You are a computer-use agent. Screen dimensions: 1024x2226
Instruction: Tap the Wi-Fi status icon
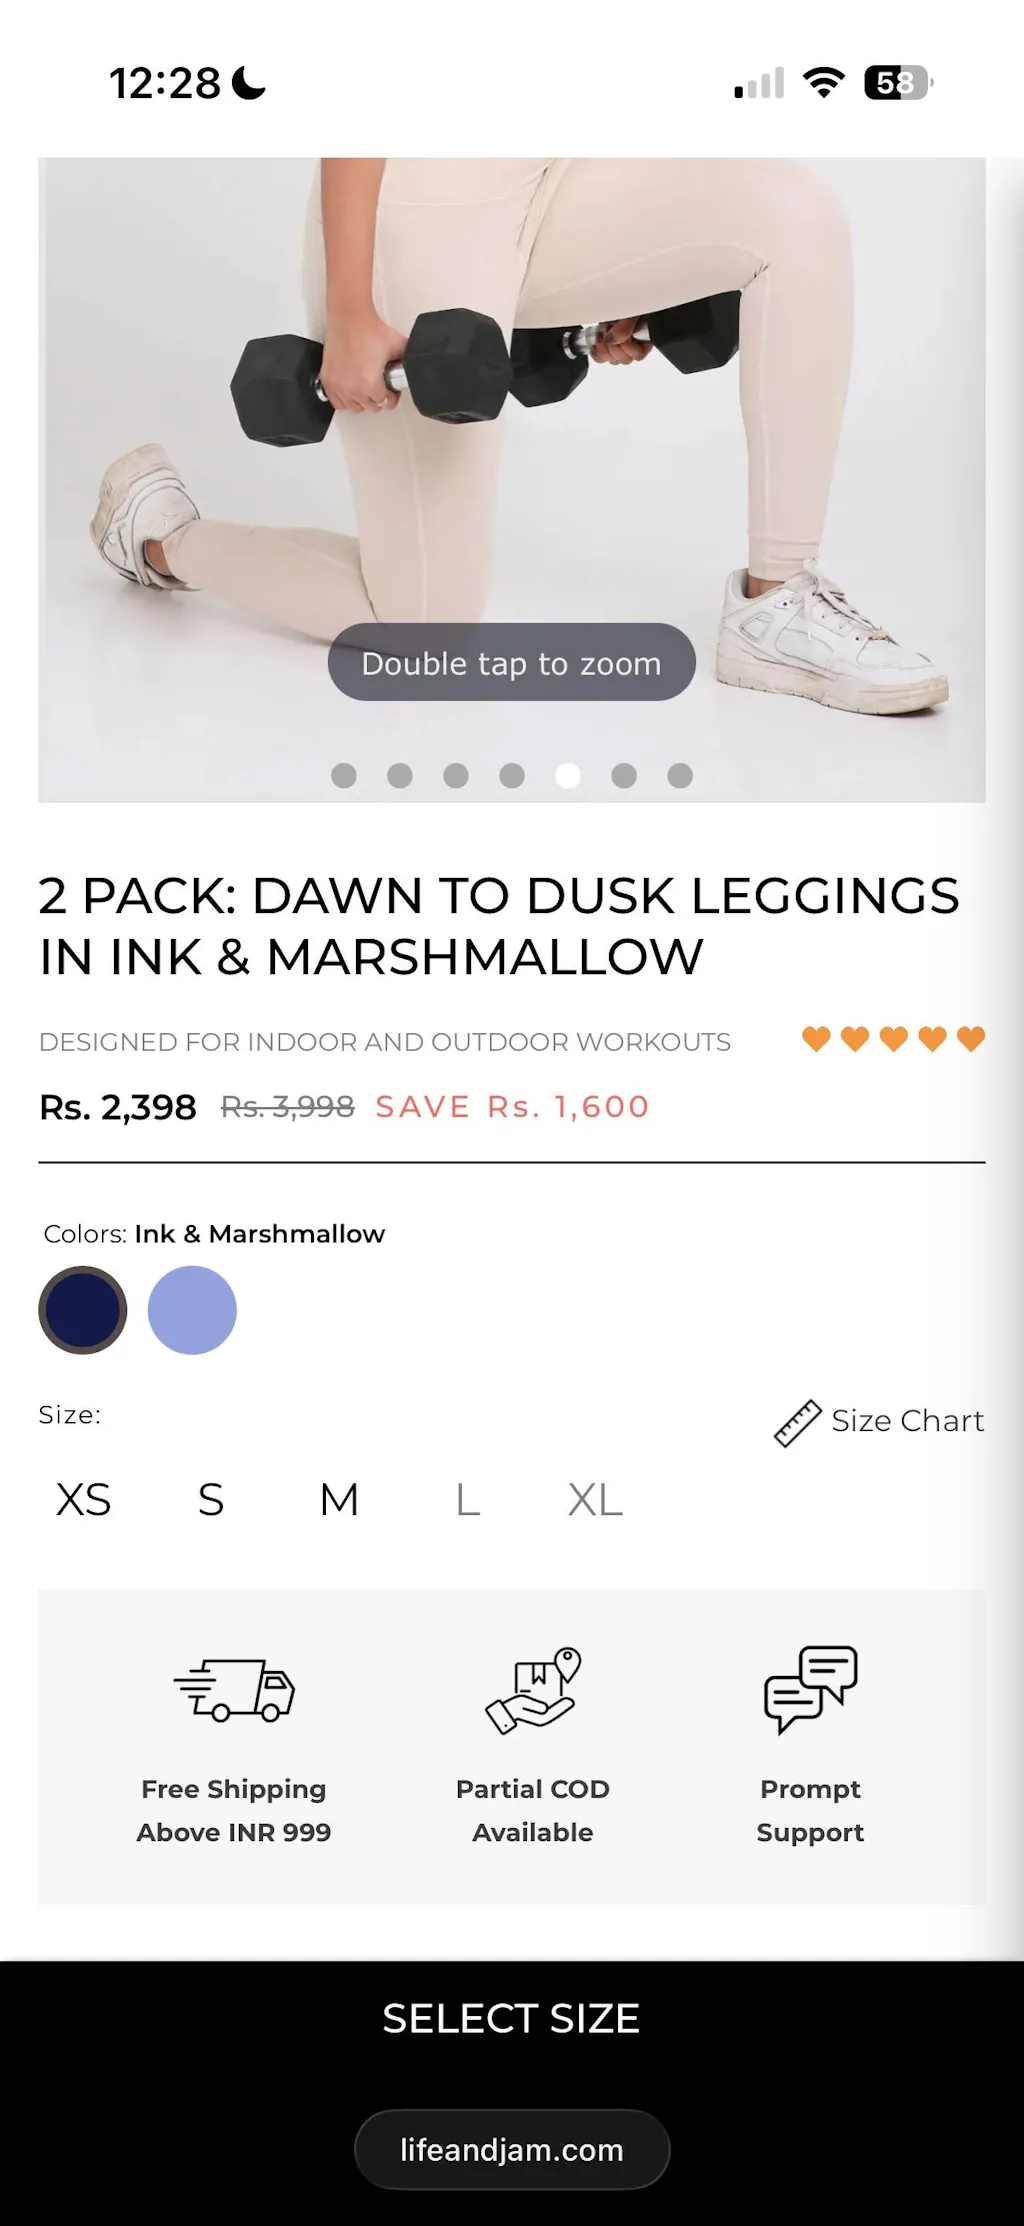[x=824, y=82]
